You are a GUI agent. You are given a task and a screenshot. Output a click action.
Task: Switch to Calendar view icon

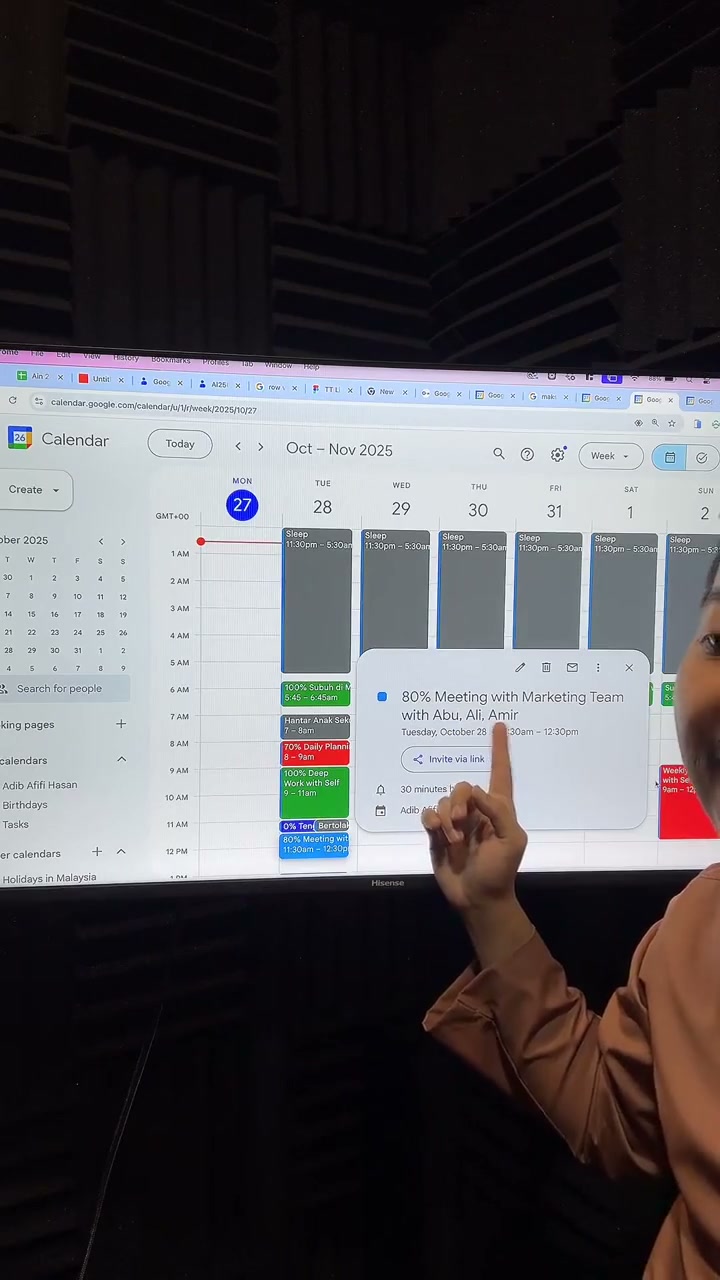(669, 457)
